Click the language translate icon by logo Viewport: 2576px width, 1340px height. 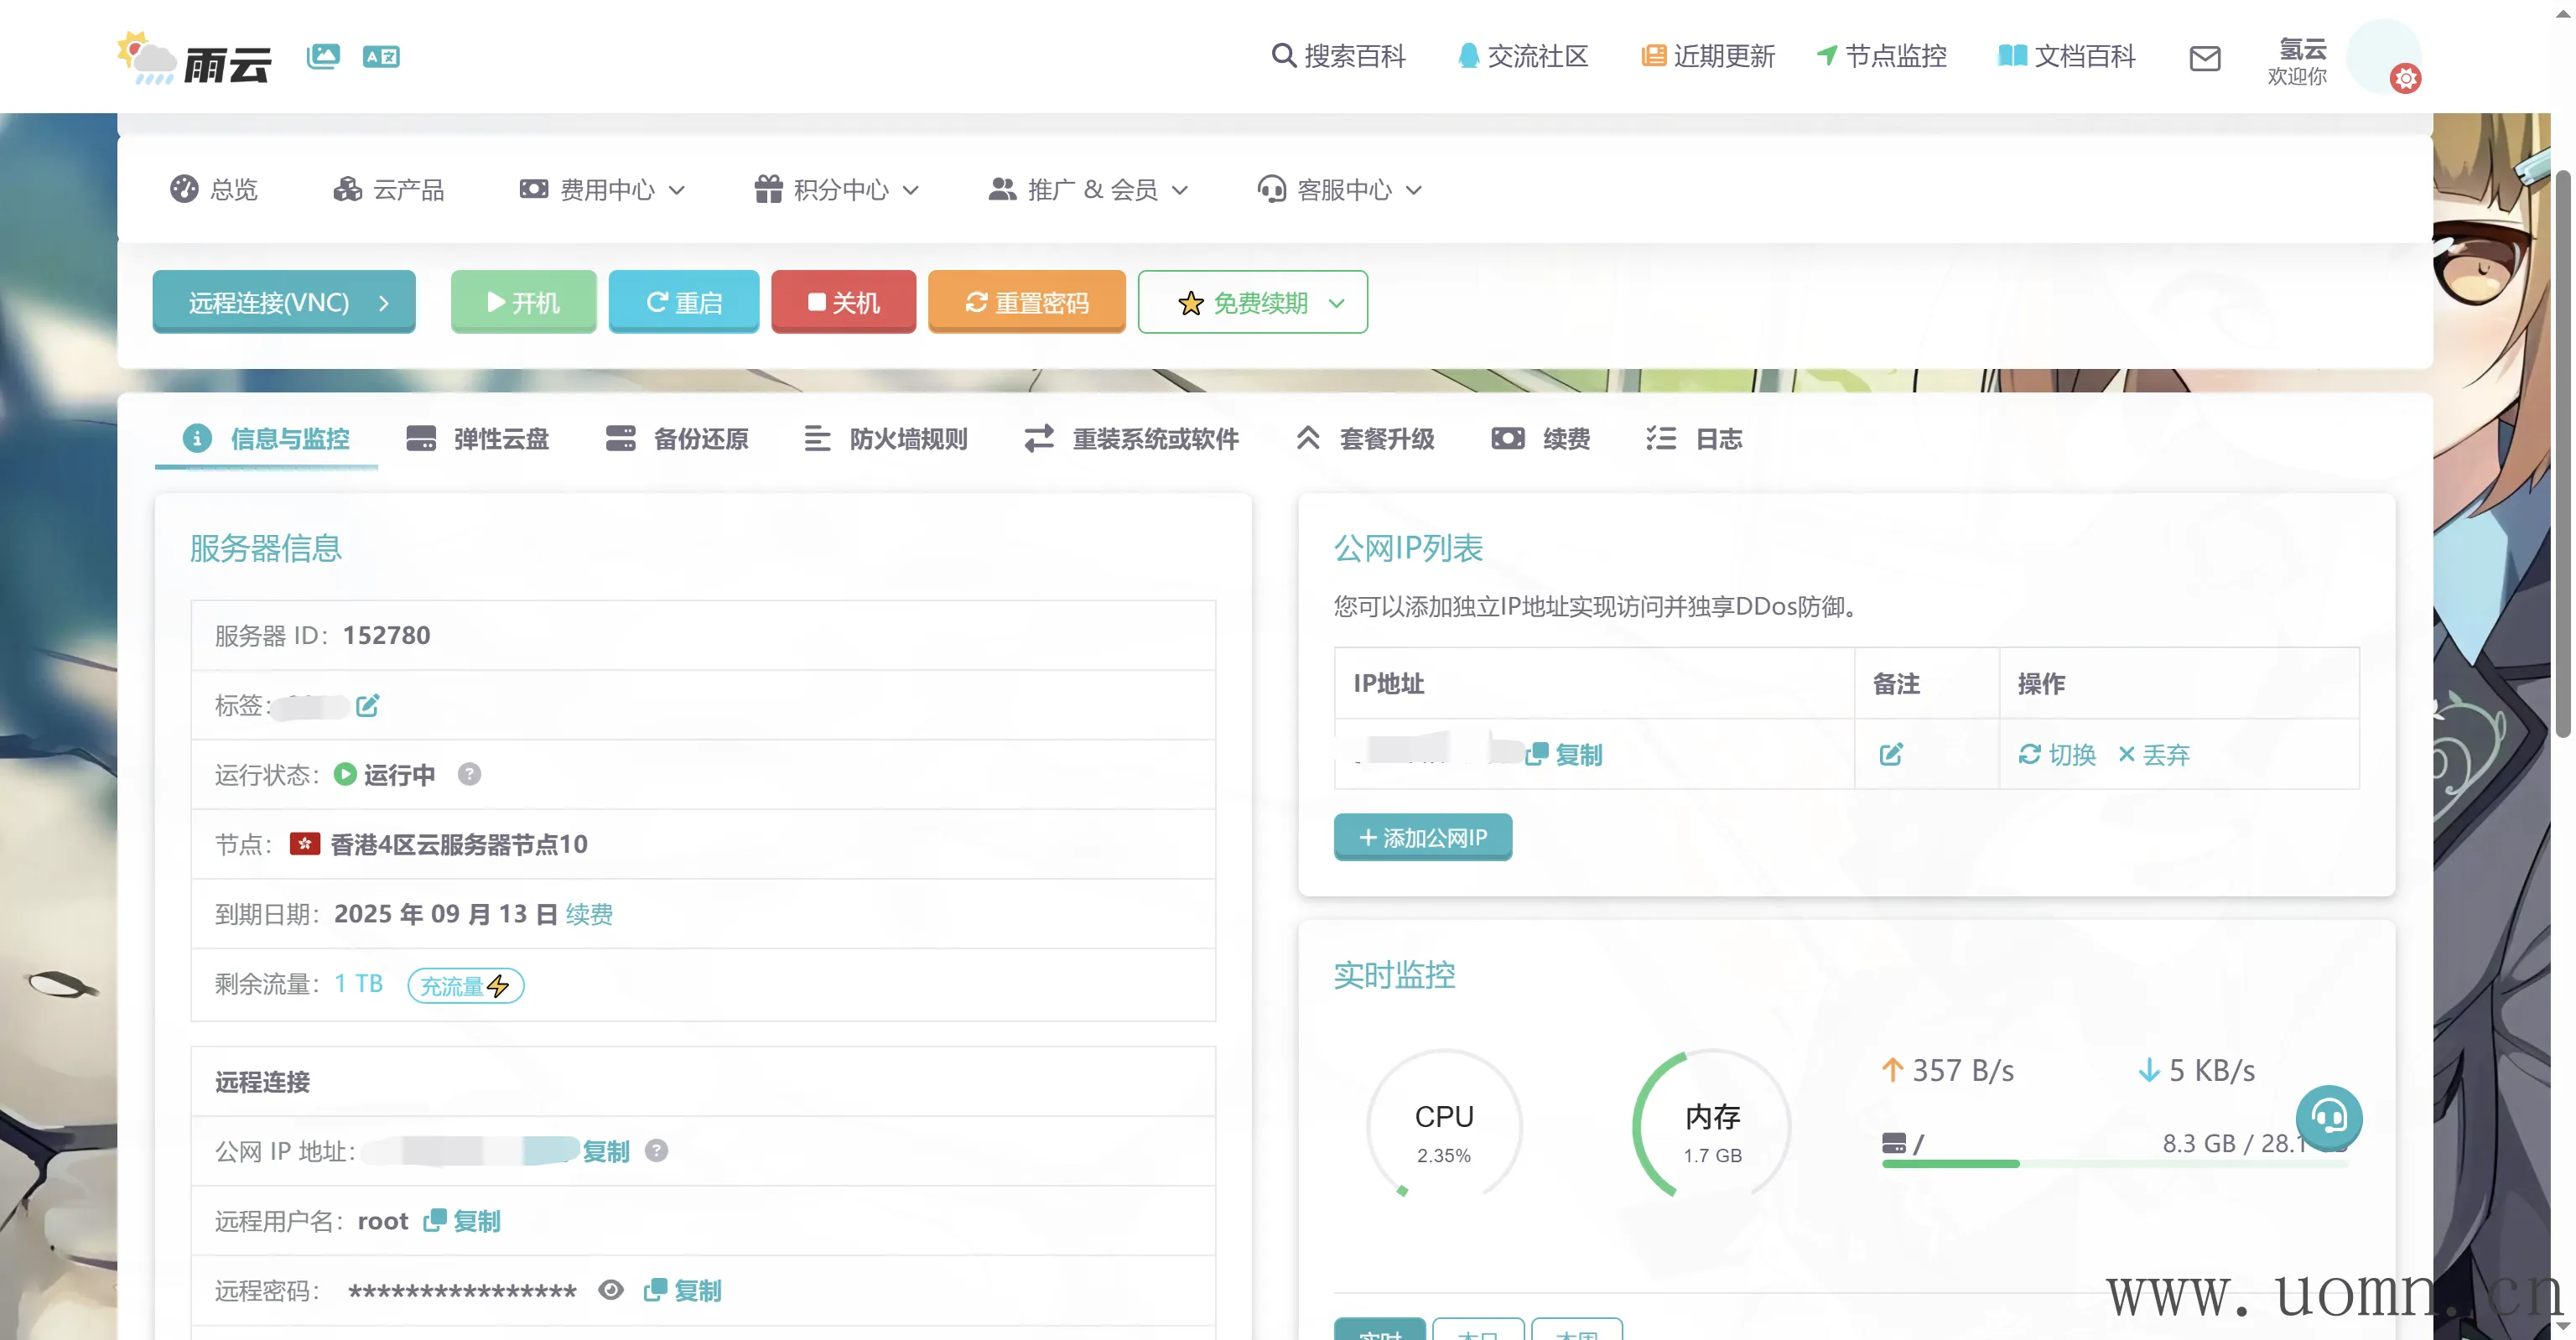point(381,57)
